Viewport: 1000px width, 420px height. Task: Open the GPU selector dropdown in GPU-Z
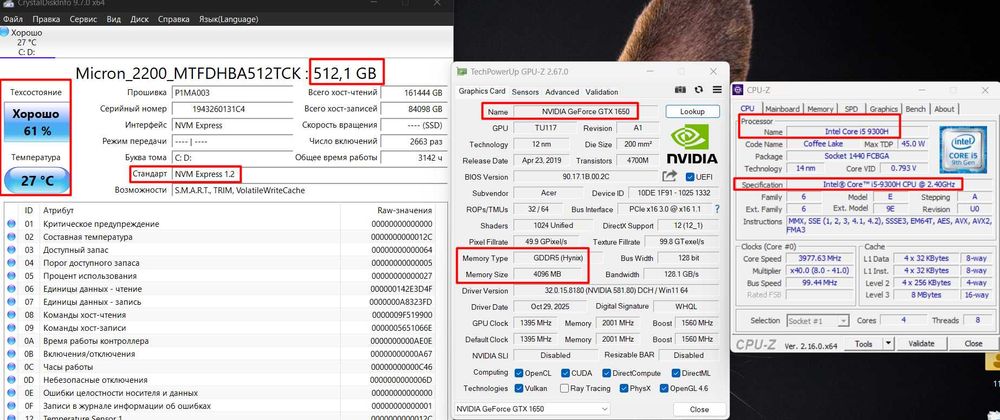pyautogui.click(x=532, y=409)
